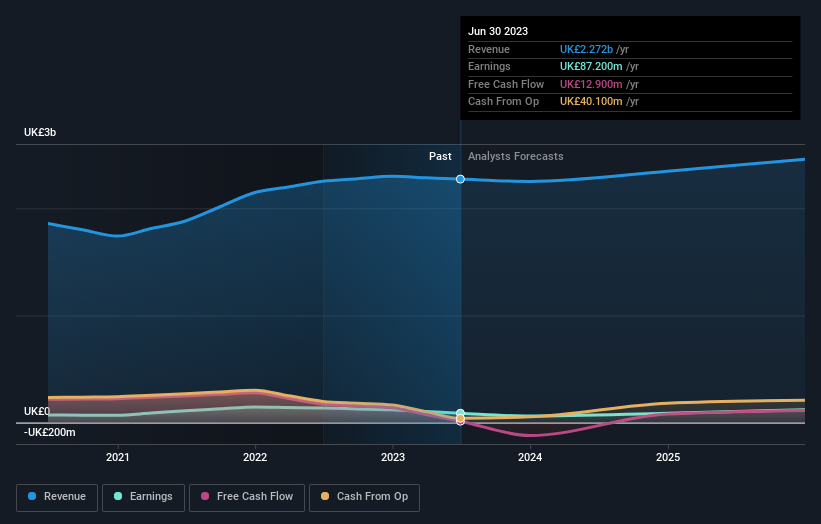Click the UK£12.900m free cash flow value
821x524 pixels.
(591, 84)
